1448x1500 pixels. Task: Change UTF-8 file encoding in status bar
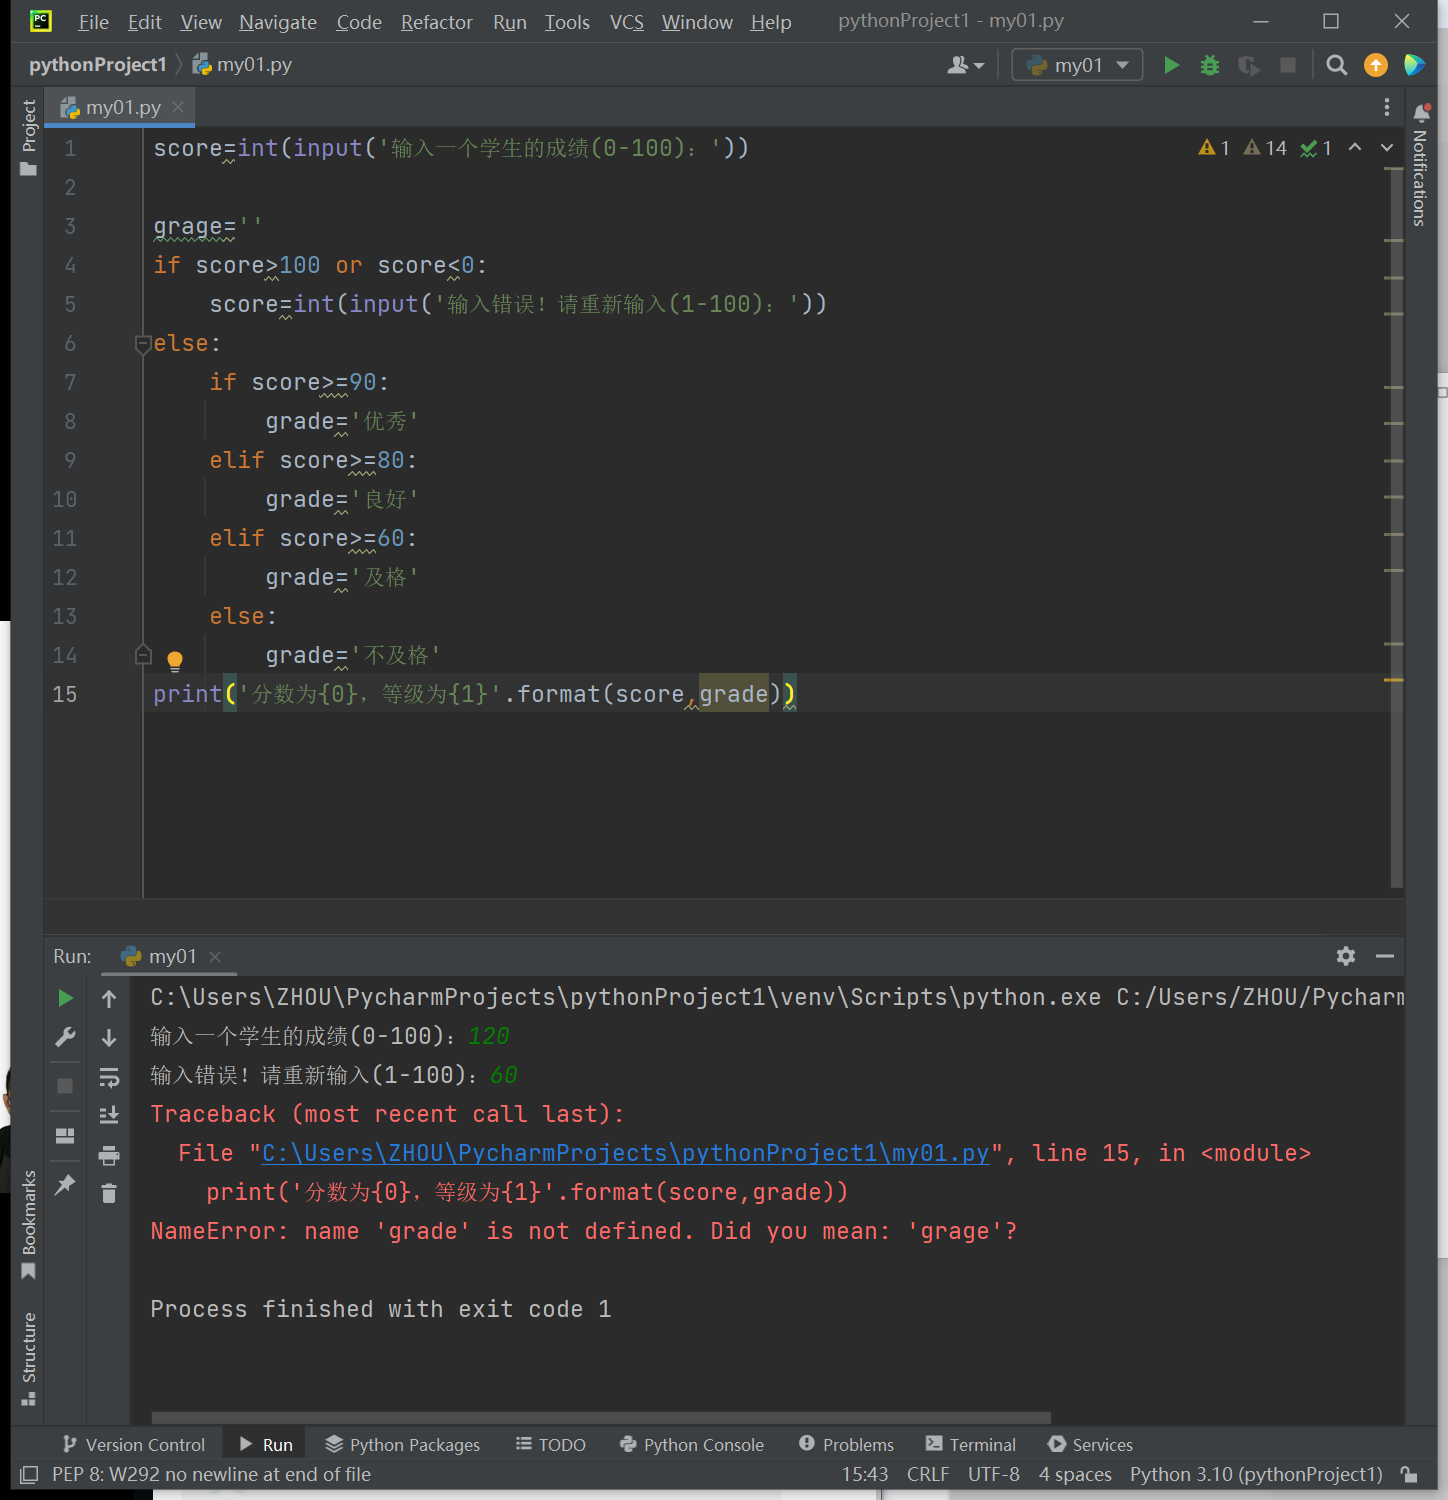click(993, 1475)
